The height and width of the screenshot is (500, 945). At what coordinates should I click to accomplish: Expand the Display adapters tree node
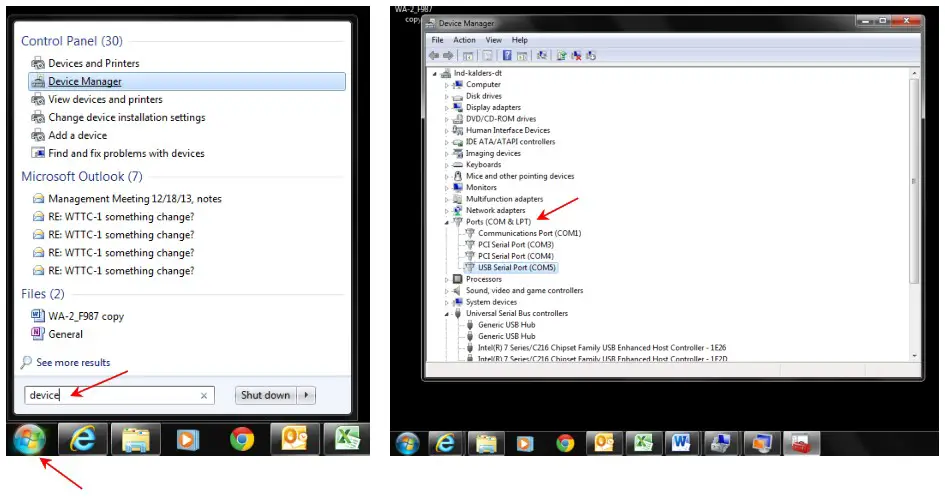tap(447, 108)
